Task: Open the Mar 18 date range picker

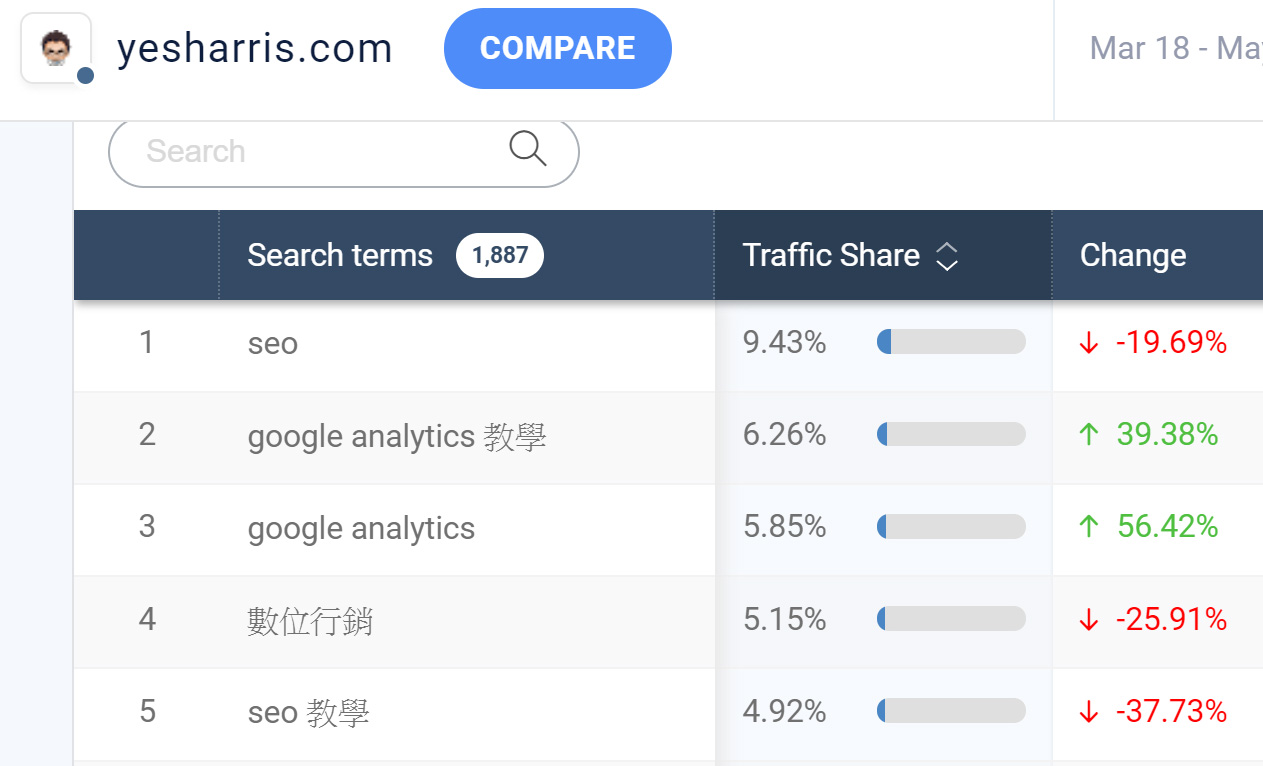Action: [1175, 48]
